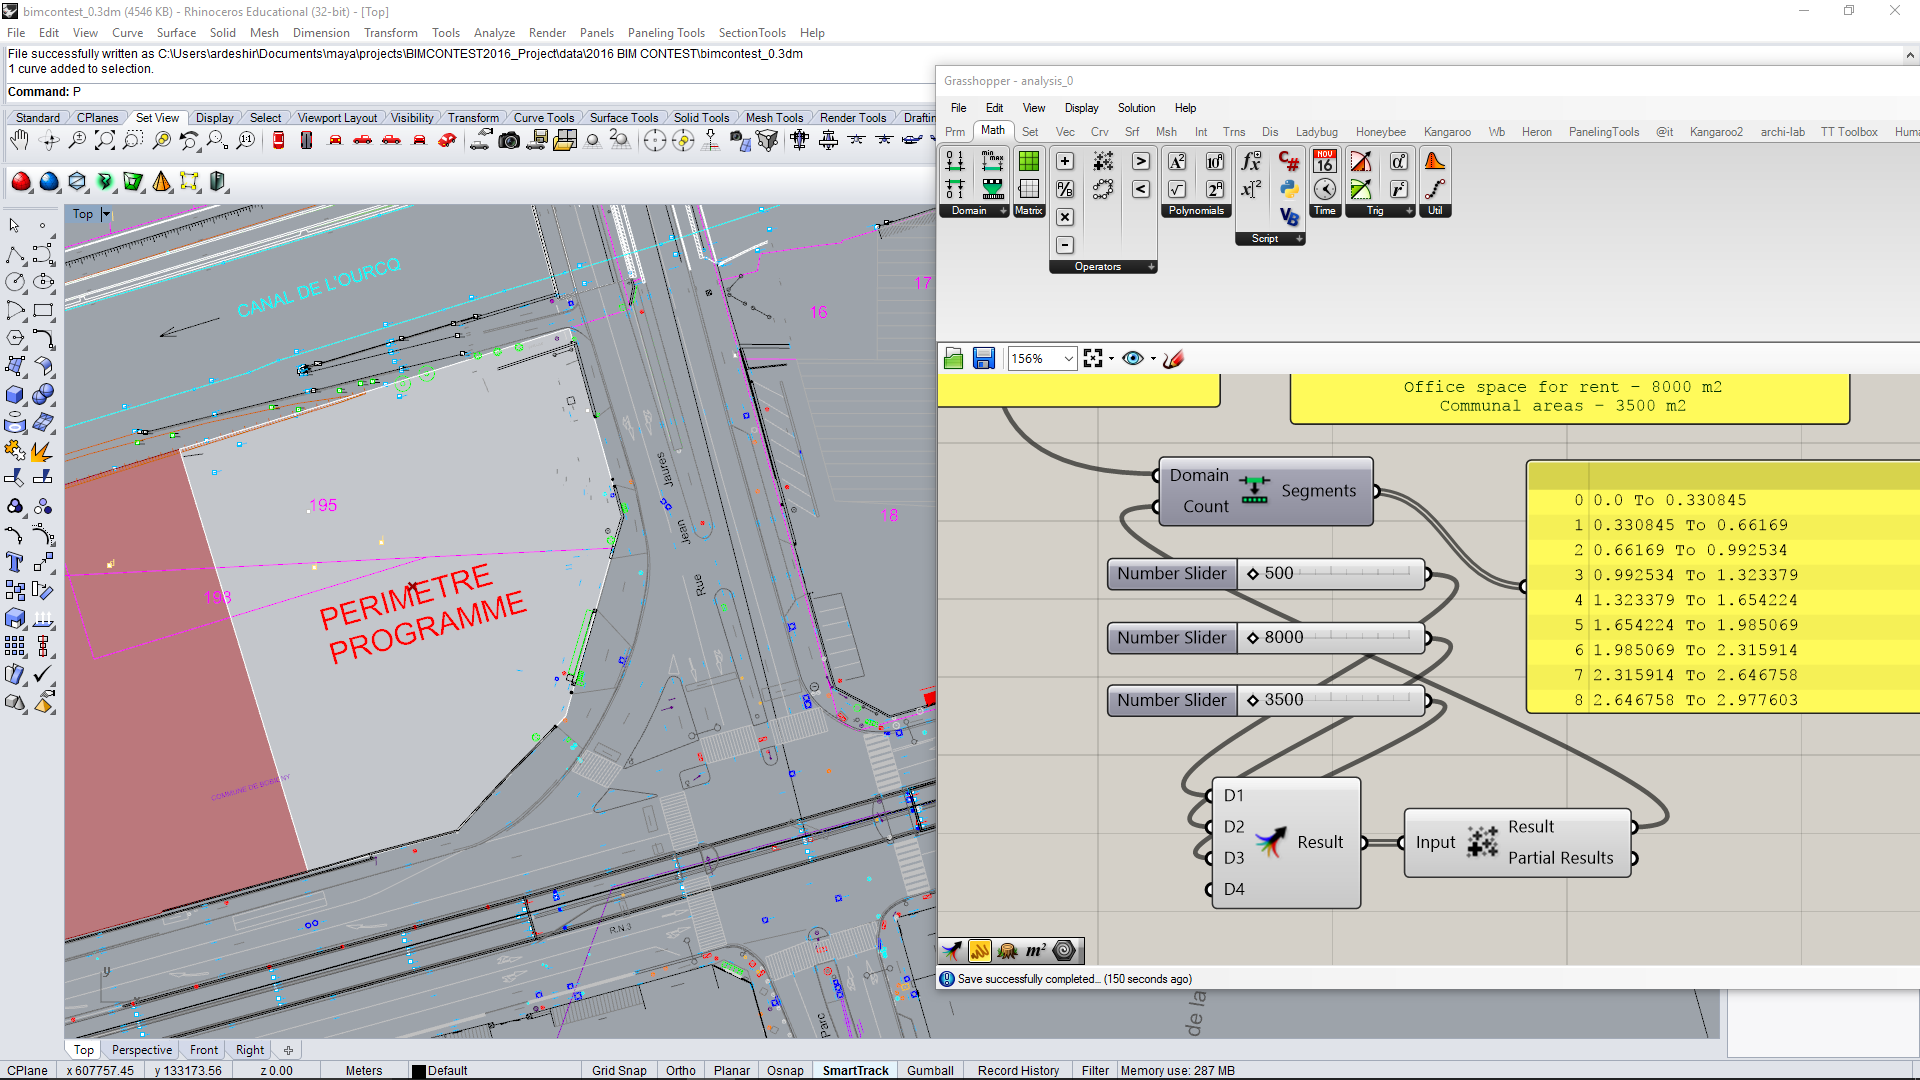Image resolution: width=1920 pixels, height=1080 pixels.
Task: Select the Construct Domain component icon
Action: click(x=955, y=161)
